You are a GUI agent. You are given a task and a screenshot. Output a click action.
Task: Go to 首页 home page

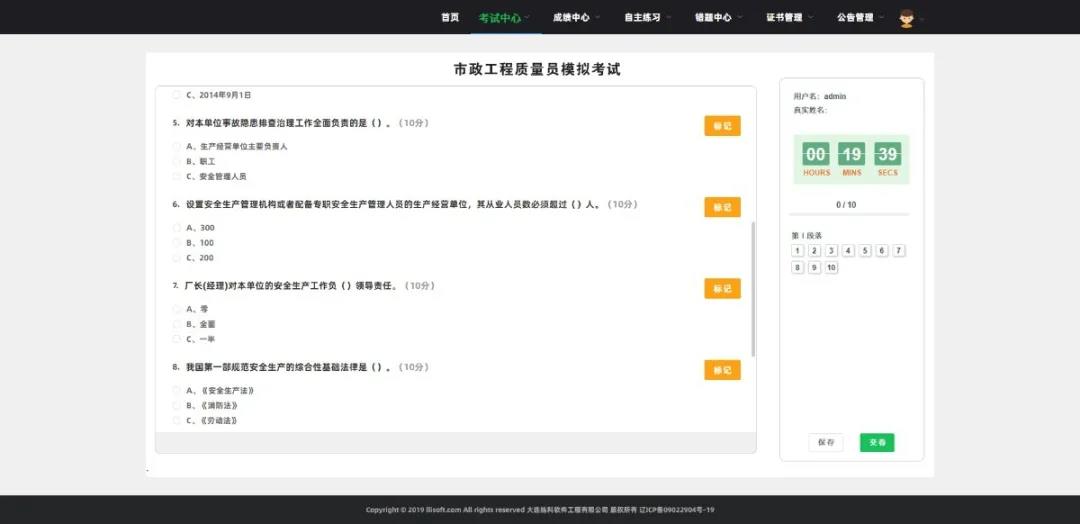(450, 17)
